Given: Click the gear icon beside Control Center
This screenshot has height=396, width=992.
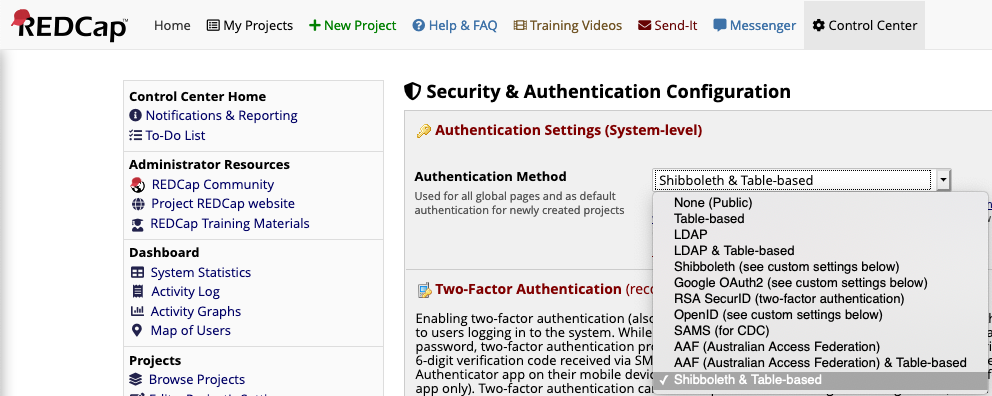Looking at the screenshot, I should click(x=819, y=25).
